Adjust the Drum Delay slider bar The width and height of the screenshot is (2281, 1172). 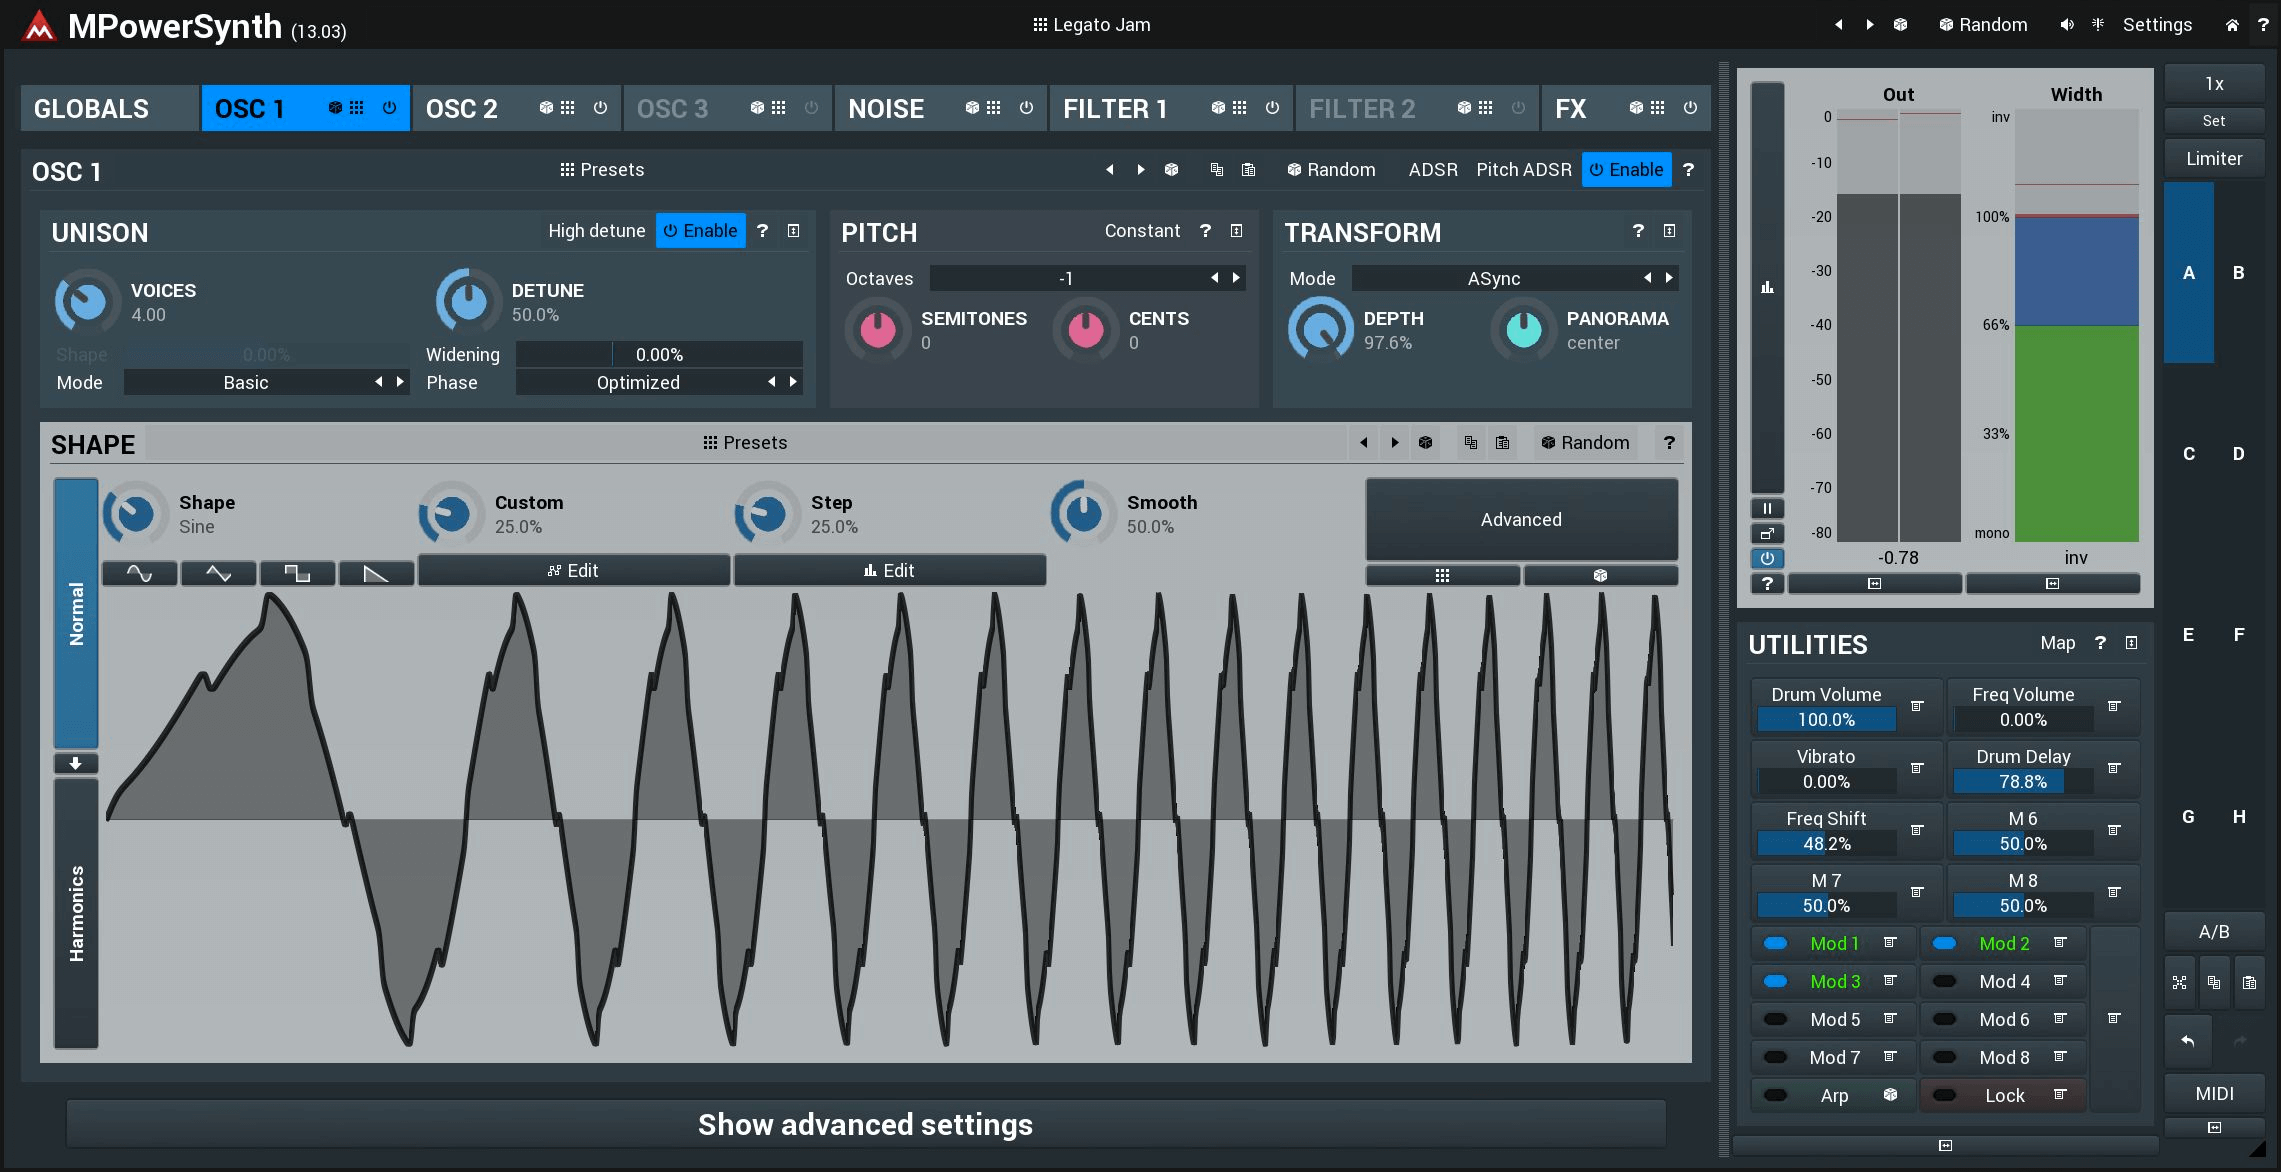click(2022, 782)
